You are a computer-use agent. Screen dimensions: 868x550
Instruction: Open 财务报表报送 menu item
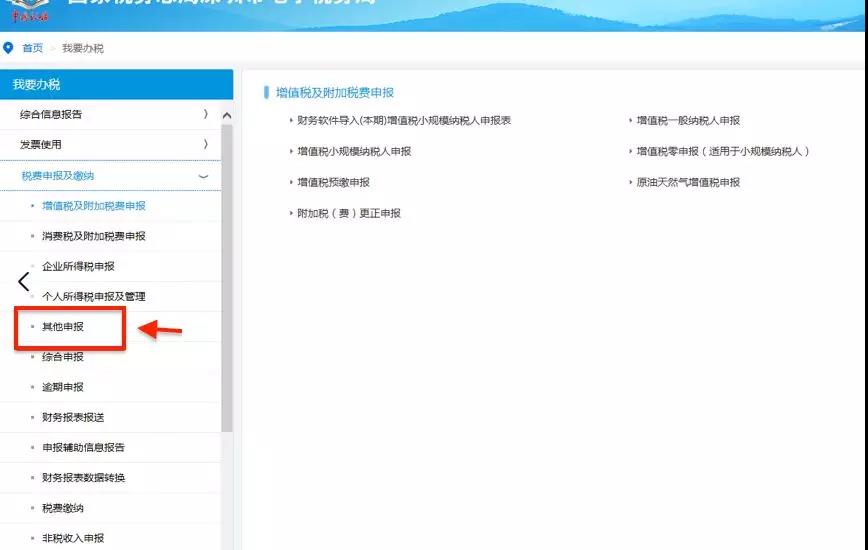73,417
